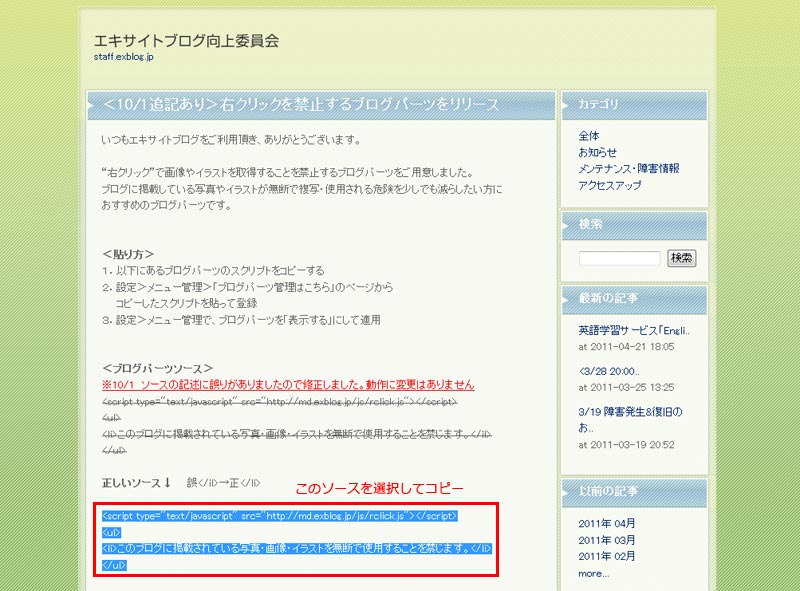Click the staff.exblog.jp subtitle link

coord(123,57)
